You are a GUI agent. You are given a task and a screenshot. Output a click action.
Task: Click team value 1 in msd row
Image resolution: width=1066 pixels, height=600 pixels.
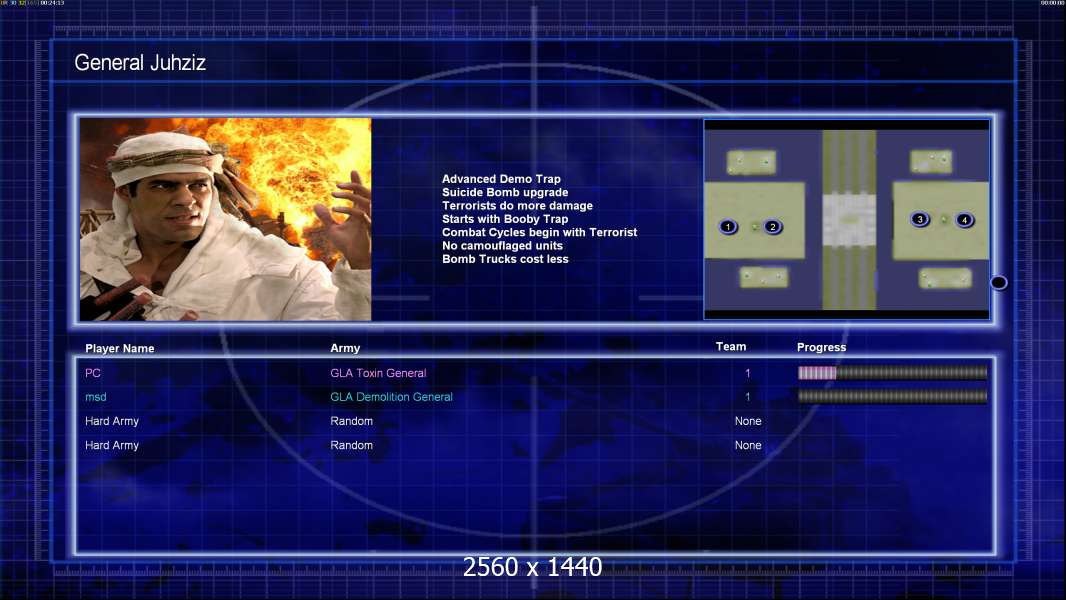tap(747, 397)
